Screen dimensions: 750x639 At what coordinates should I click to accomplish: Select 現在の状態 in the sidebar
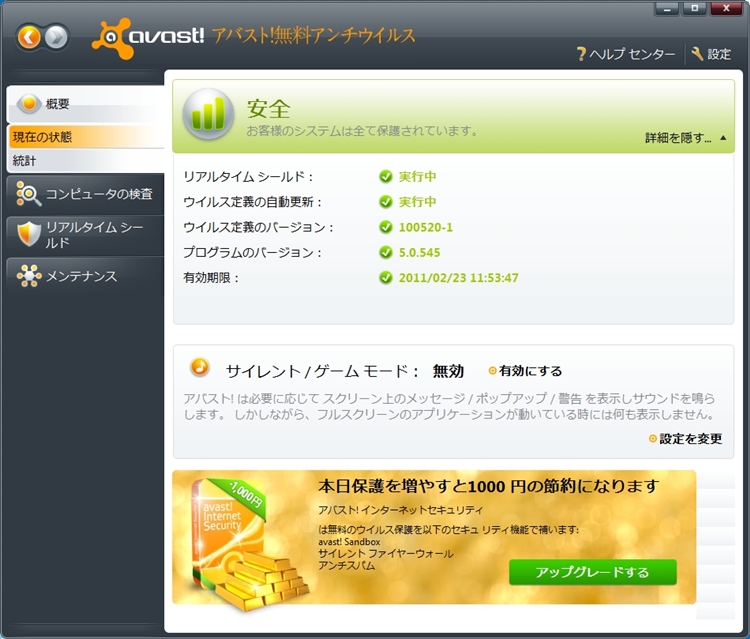(x=86, y=137)
